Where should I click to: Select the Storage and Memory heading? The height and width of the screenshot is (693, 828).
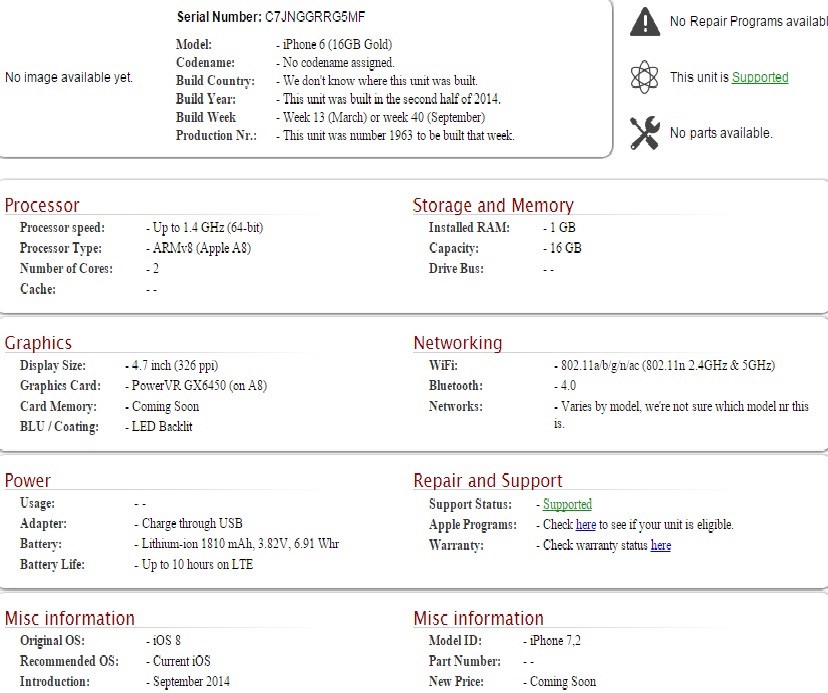(x=493, y=206)
